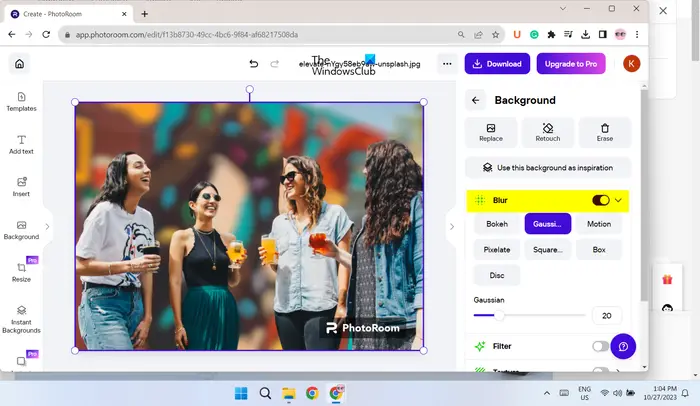Choose the Bokeh blur type
Screen dimensions: 700x406
pyautogui.click(x=497, y=224)
